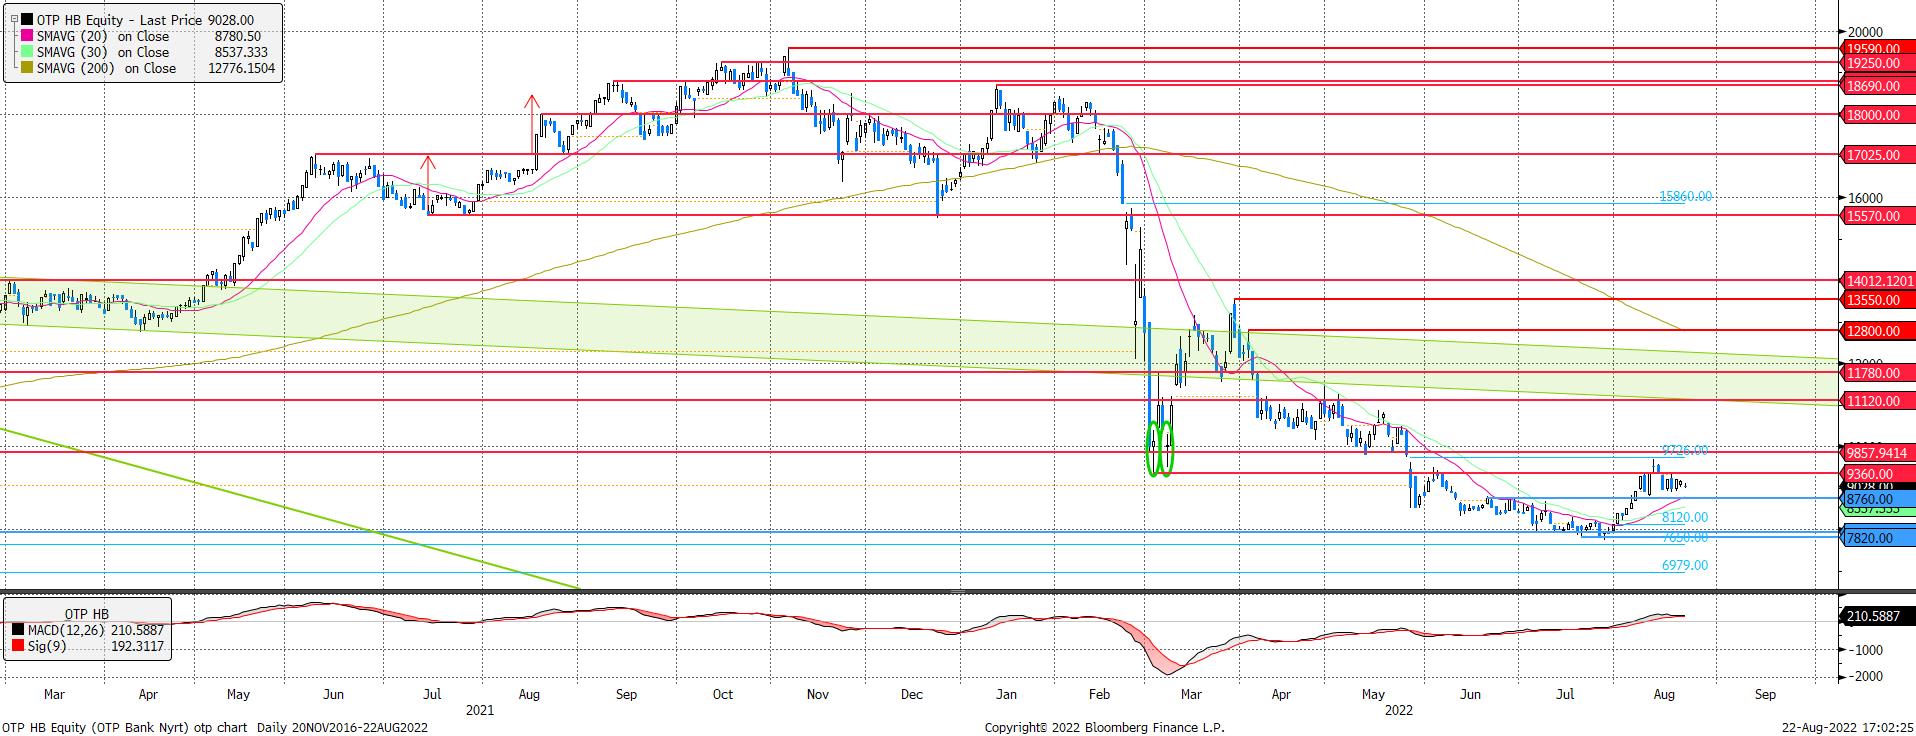This screenshot has width=1916, height=736.
Task: Click the Nov label on time axis
Action: pos(818,694)
